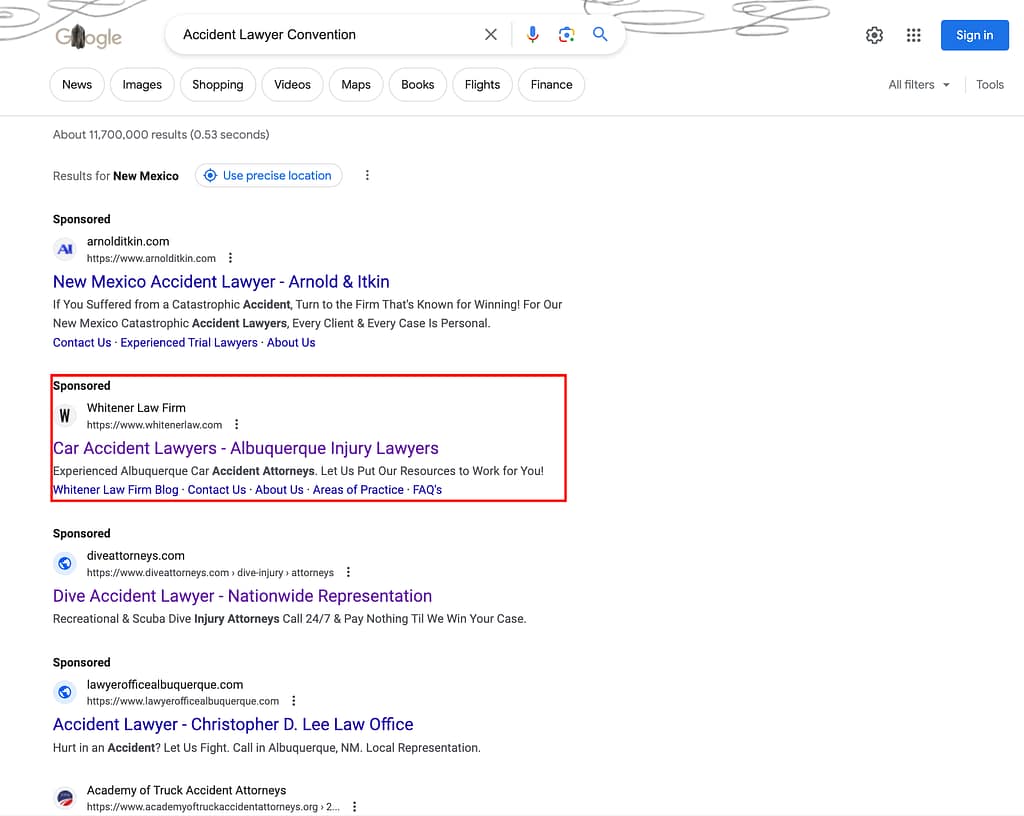Open the FAQ's sitelink
Screen dimensions: 1024x816
point(427,490)
